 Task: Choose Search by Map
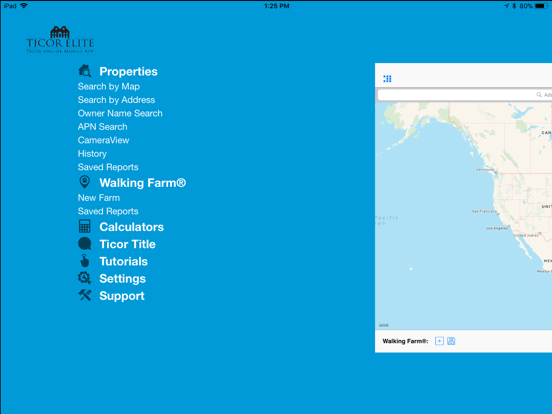click(x=109, y=87)
